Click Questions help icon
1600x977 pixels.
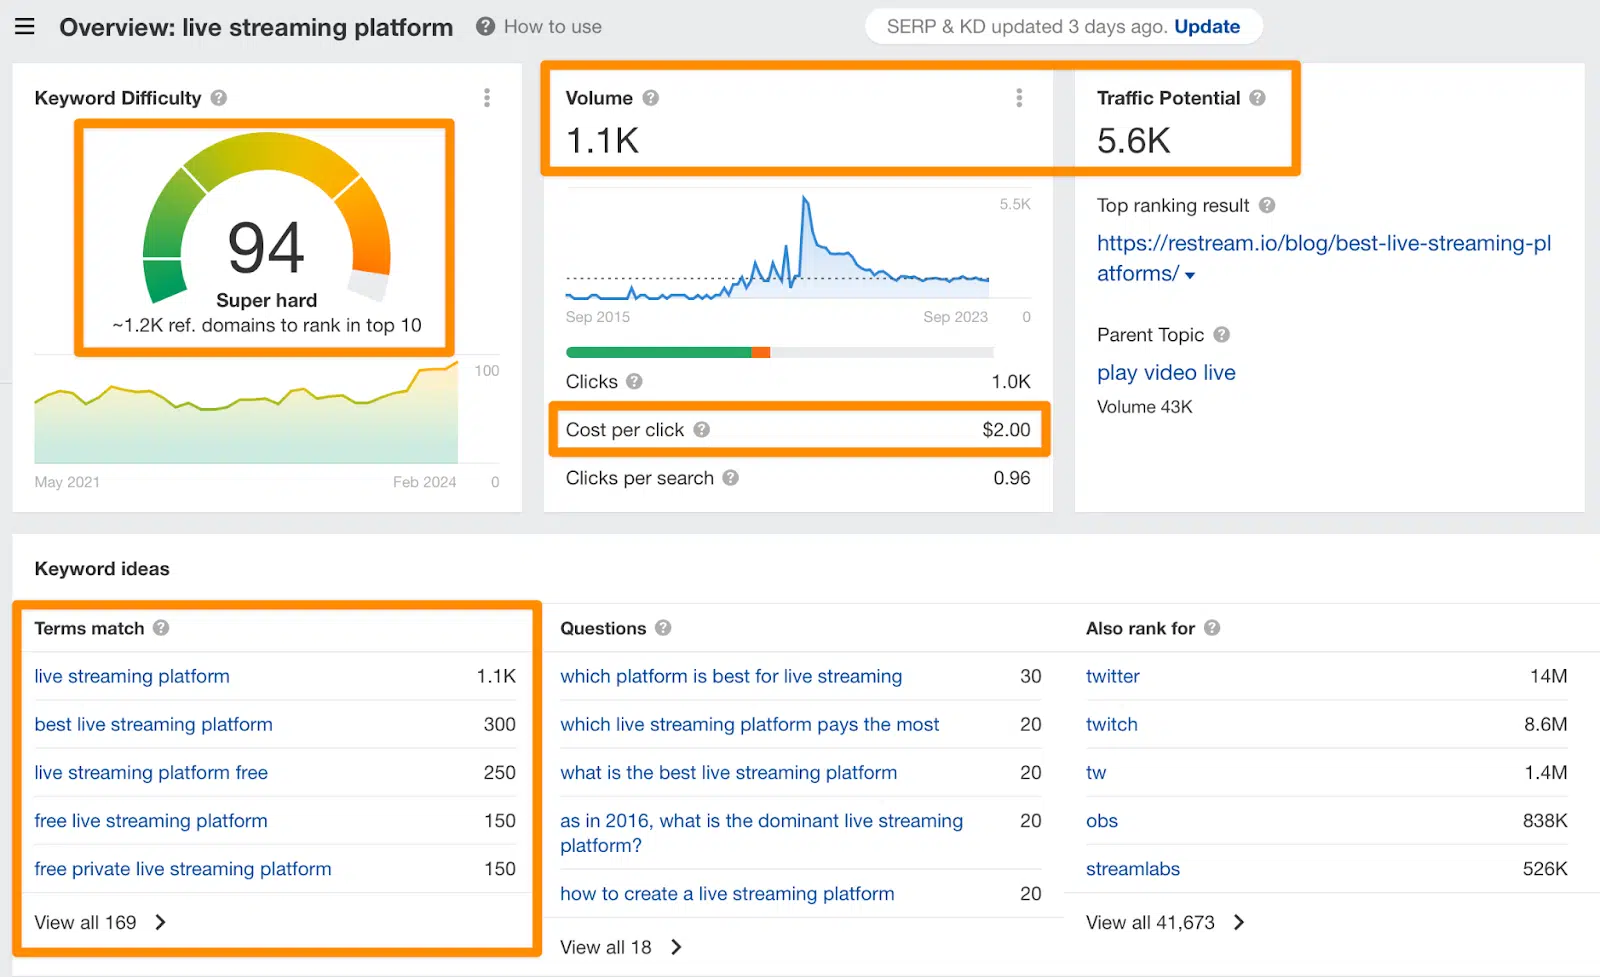click(x=663, y=628)
